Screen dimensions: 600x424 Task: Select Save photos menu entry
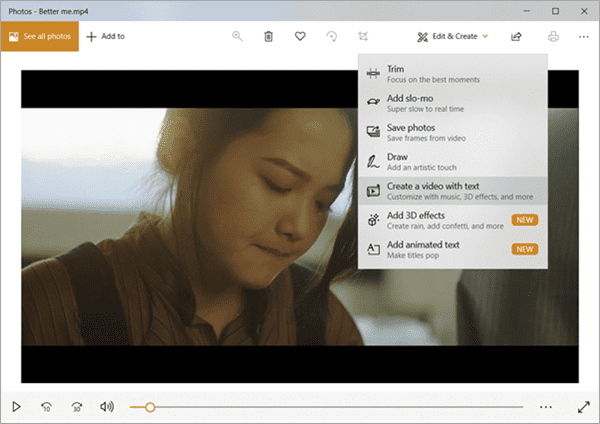453,132
